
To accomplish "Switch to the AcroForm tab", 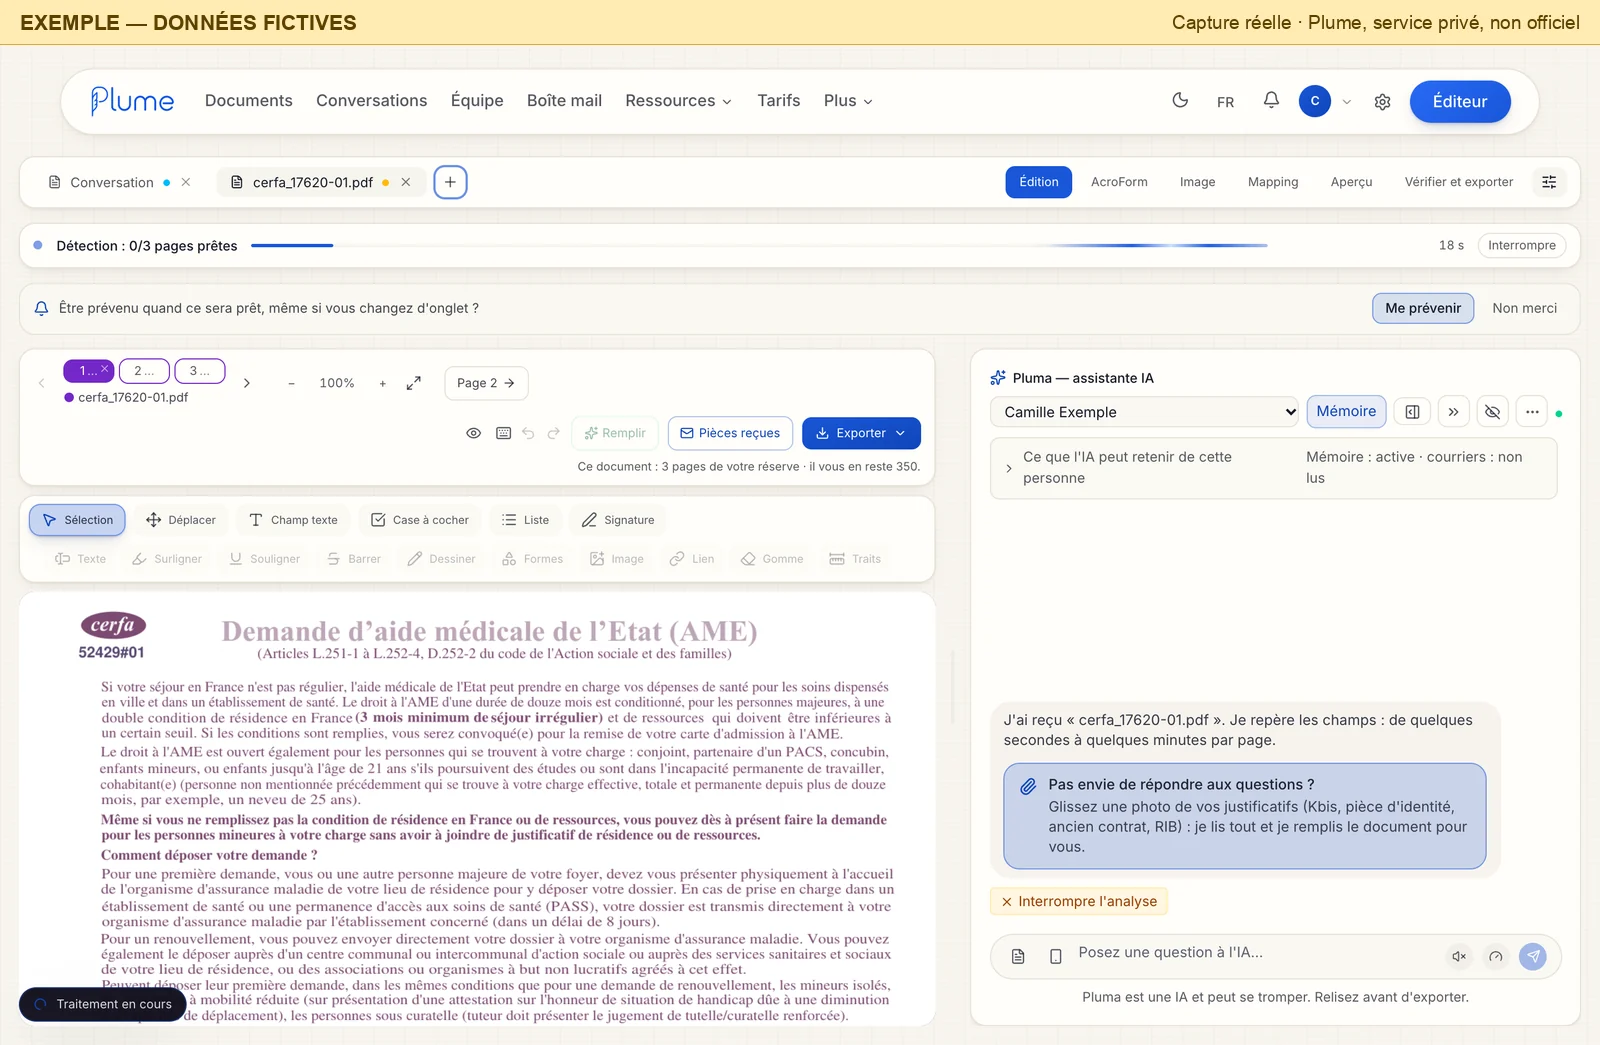I will (1119, 182).
